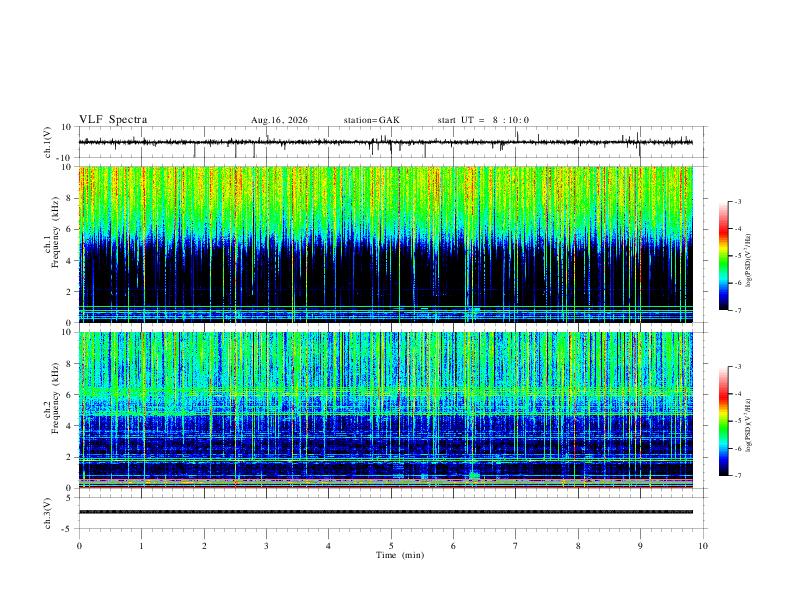Click the station=GAK label
This screenshot has height=612, width=792.
372,120
